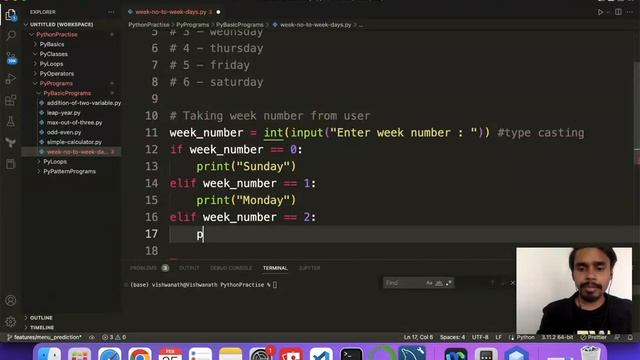Expand the TIMELINE section
Image resolution: width=640 pixels, height=360 pixels.
pyautogui.click(x=42, y=327)
